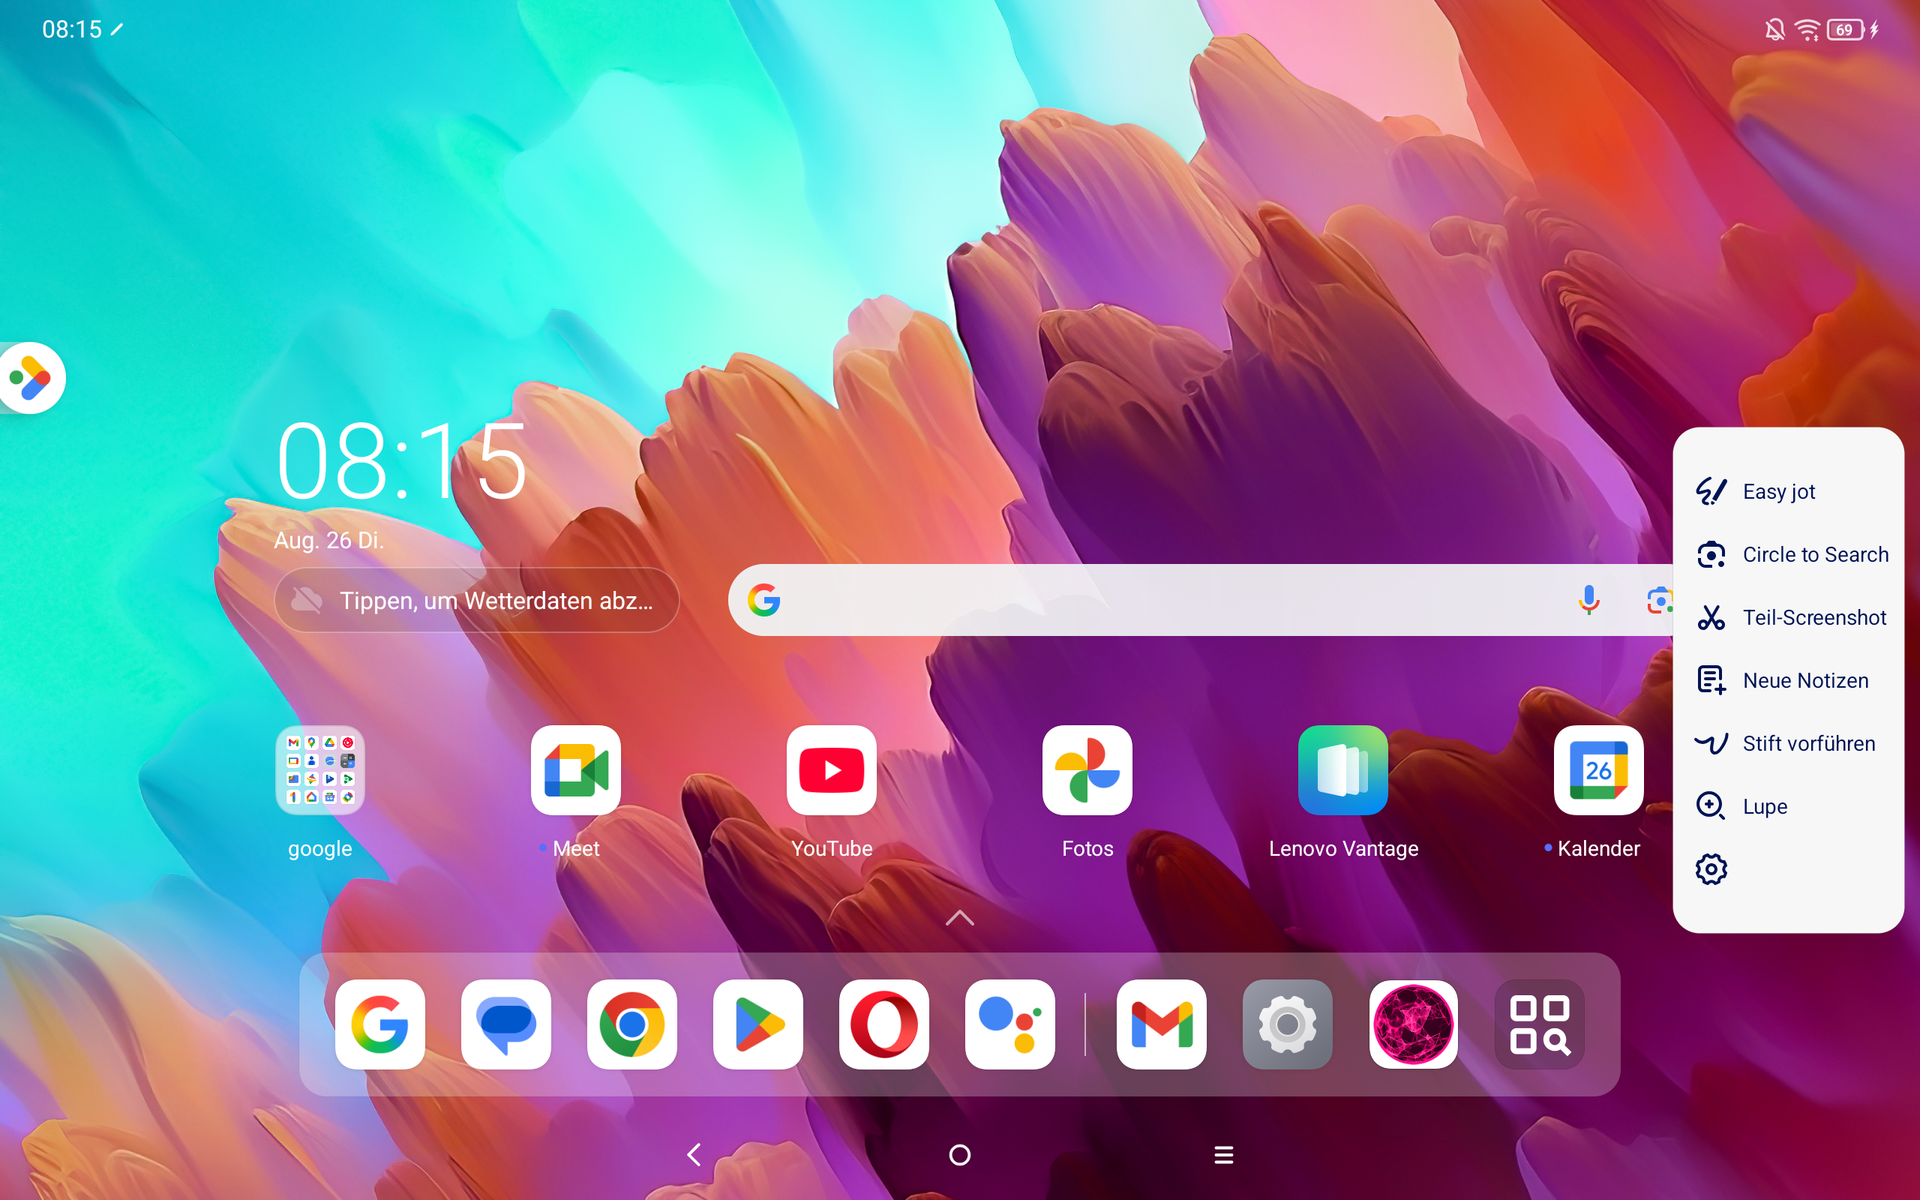
Task: Open the YouTube app
Action: coord(831,770)
